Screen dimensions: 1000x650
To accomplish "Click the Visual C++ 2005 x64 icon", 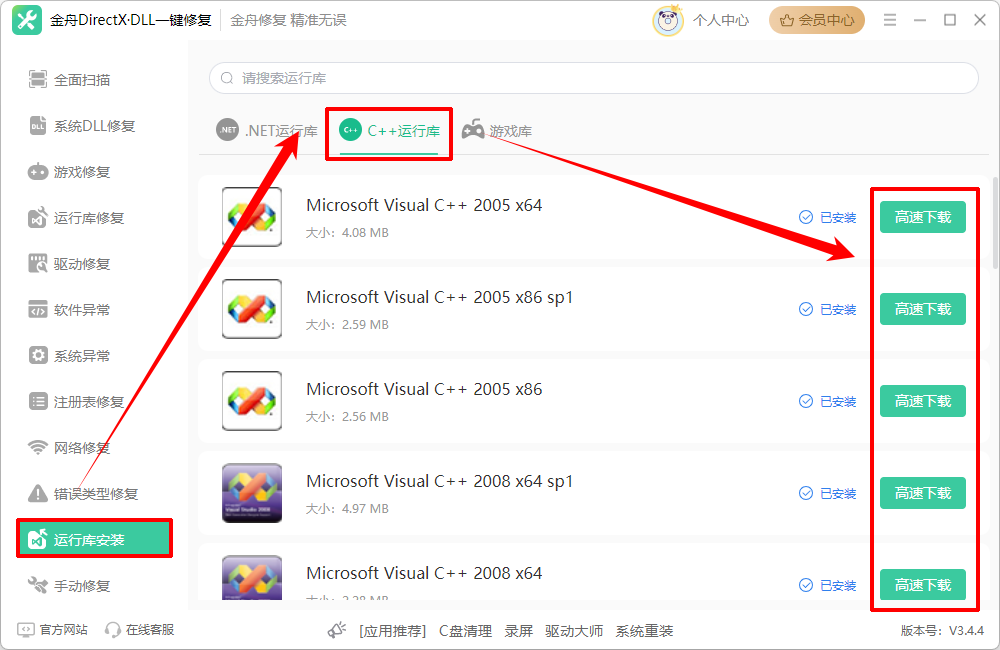I will pos(252,217).
